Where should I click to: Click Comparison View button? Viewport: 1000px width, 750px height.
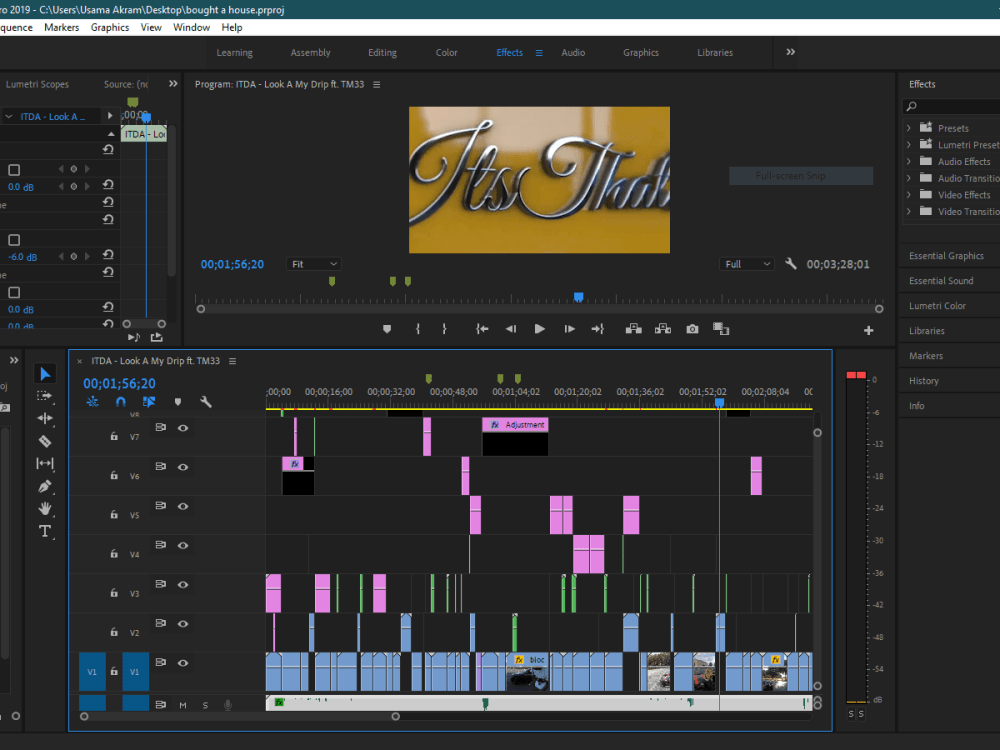[721, 329]
